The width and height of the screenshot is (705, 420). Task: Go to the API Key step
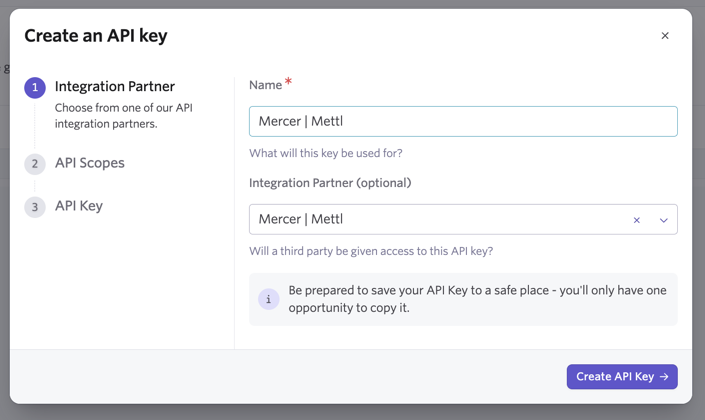[x=79, y=206]
